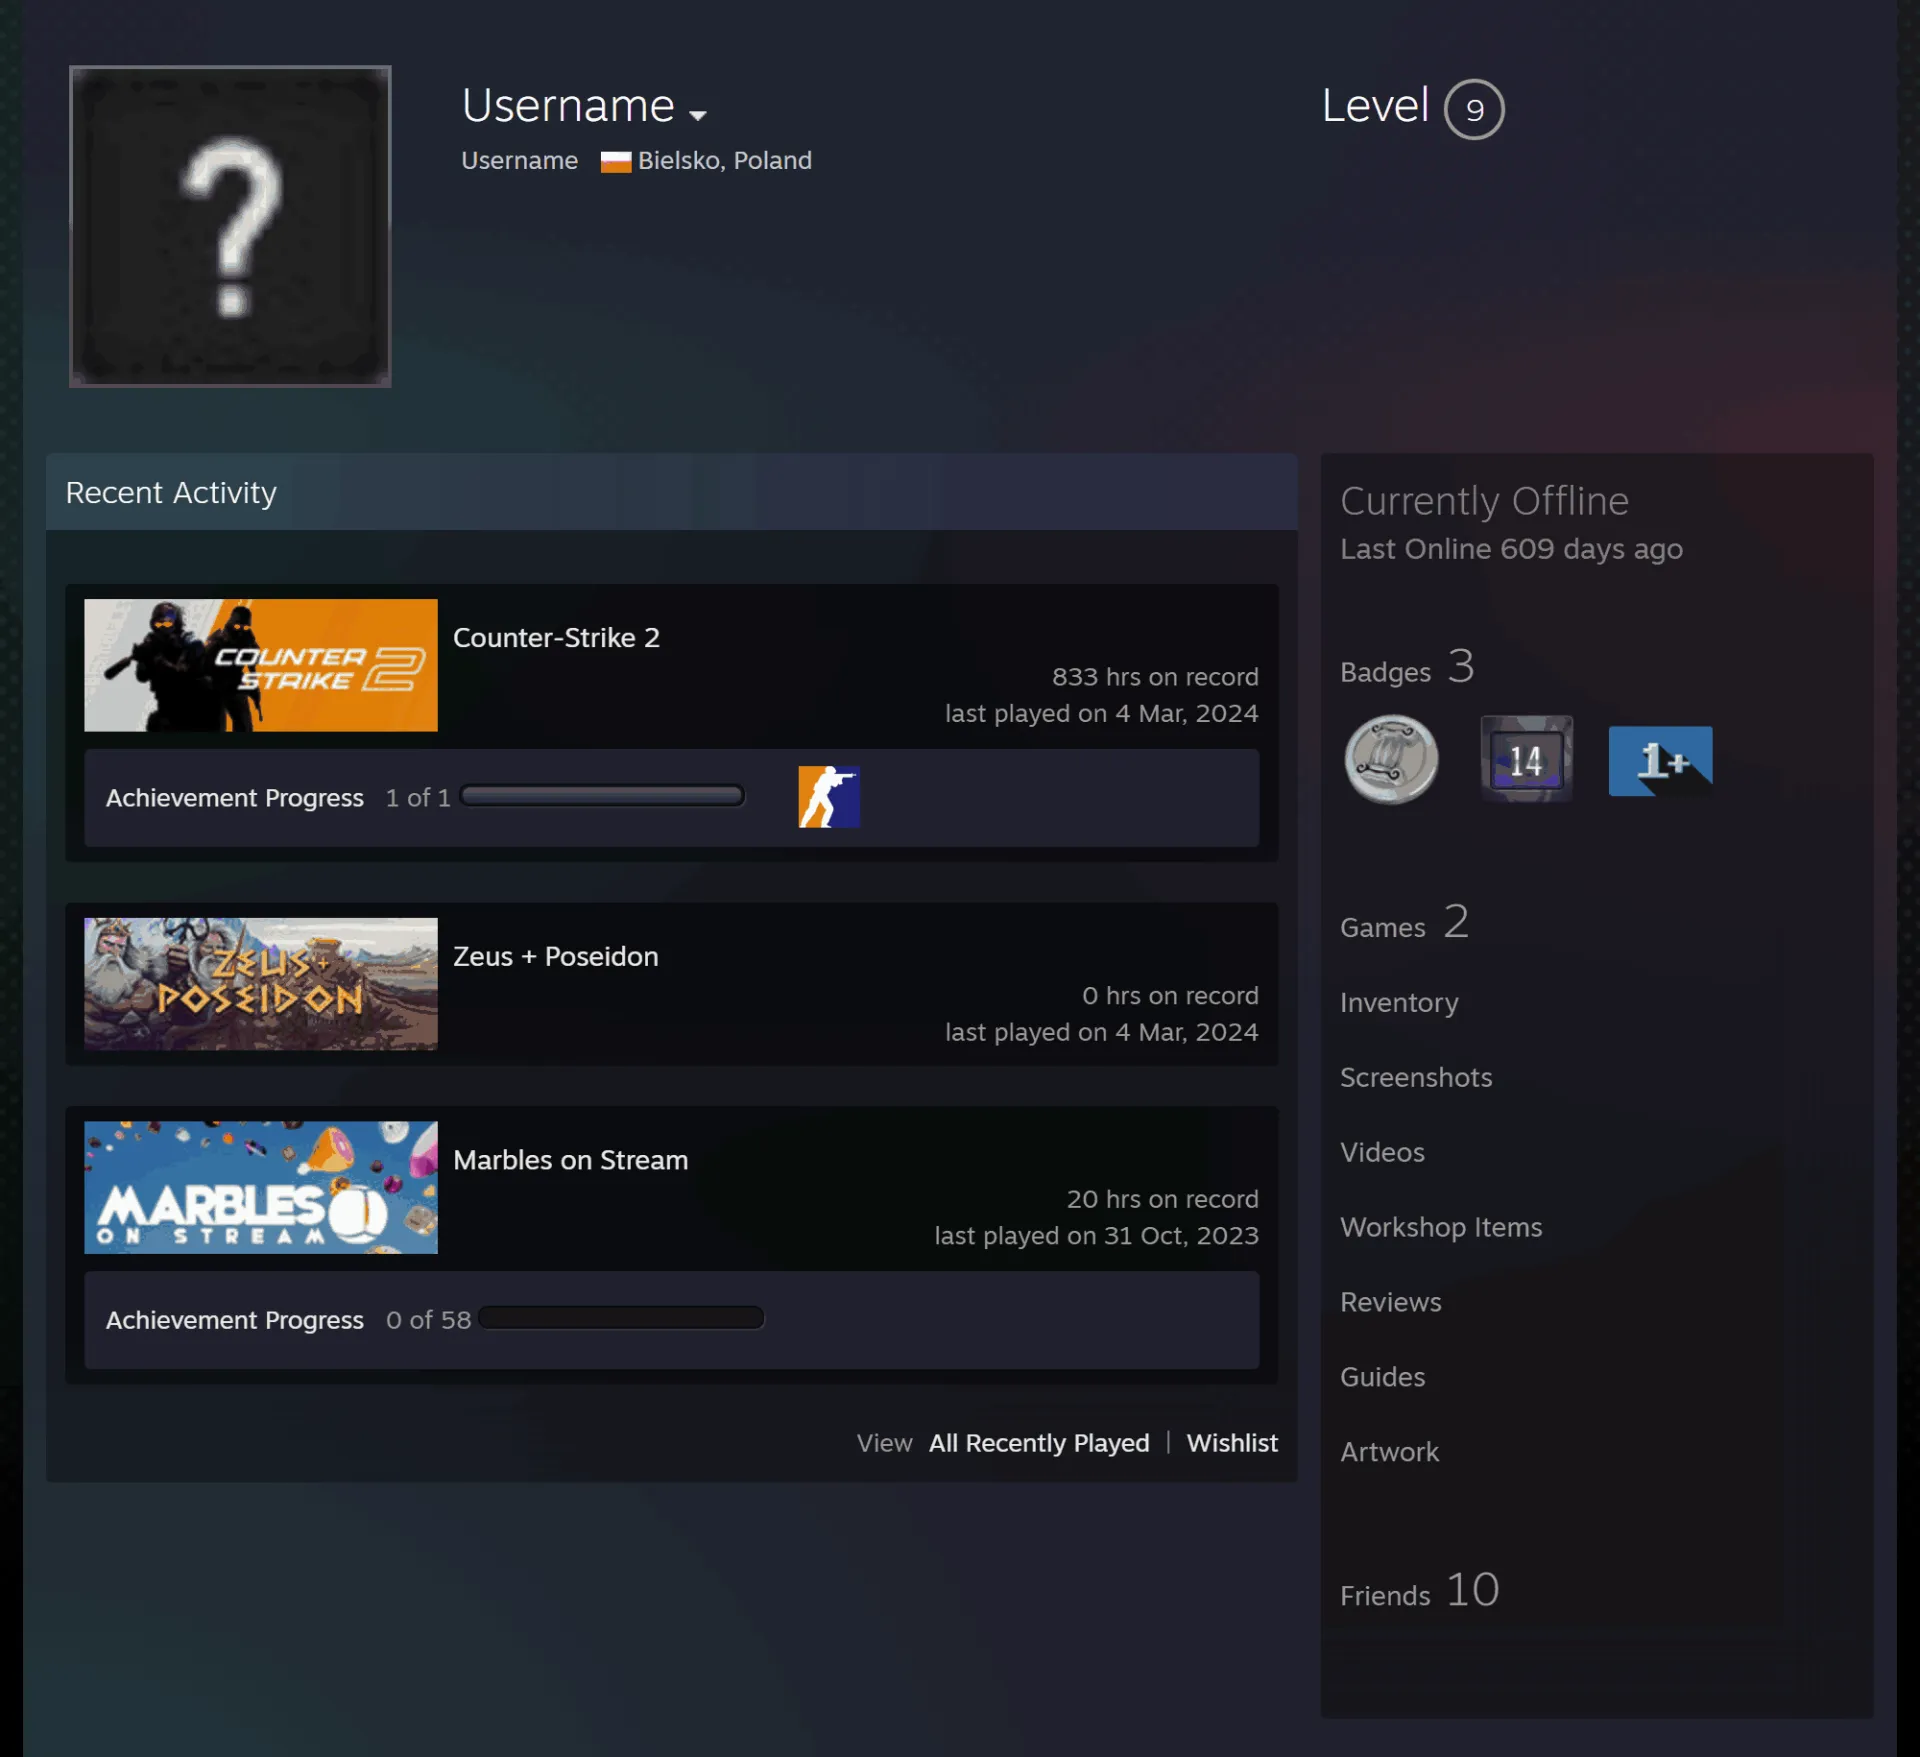
Task: Open the 1+ game collector badge
Action: [1660, 761]
